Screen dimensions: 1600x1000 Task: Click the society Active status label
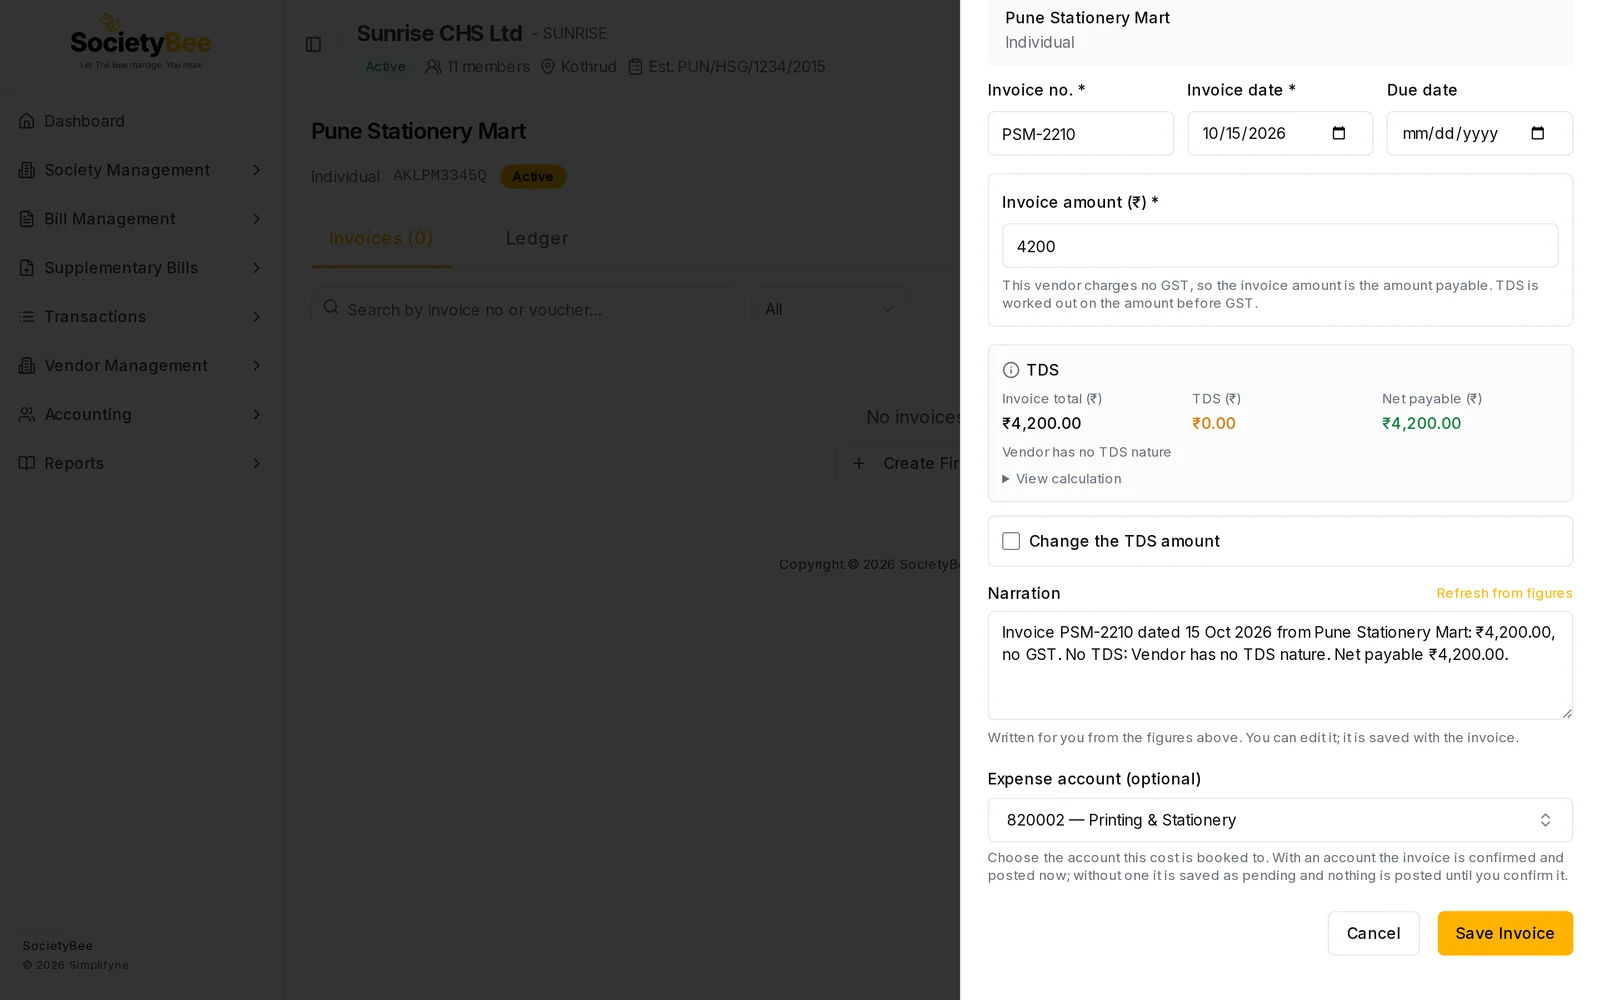(x=386, y=67)
